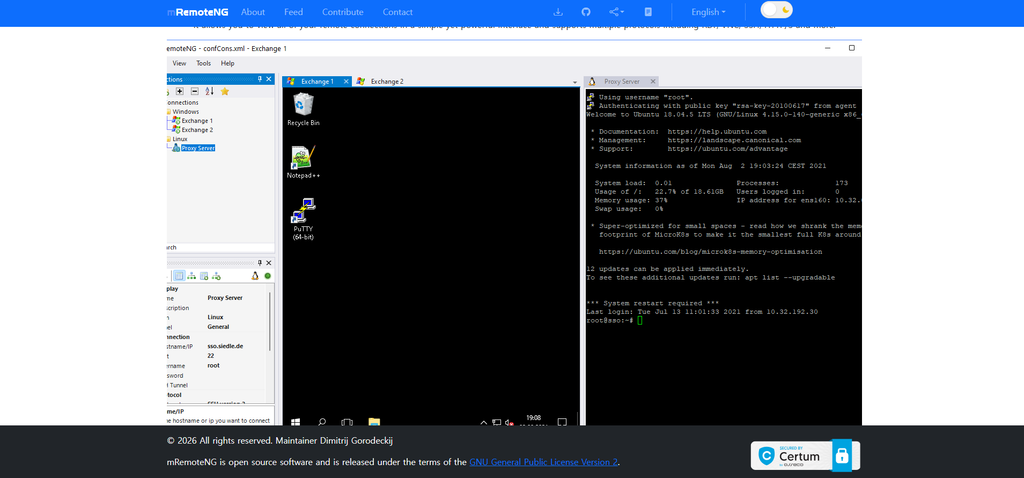This screenshot has height=478, width=1024.
Task: Close the Connections panel
Action: click(268, 79)
